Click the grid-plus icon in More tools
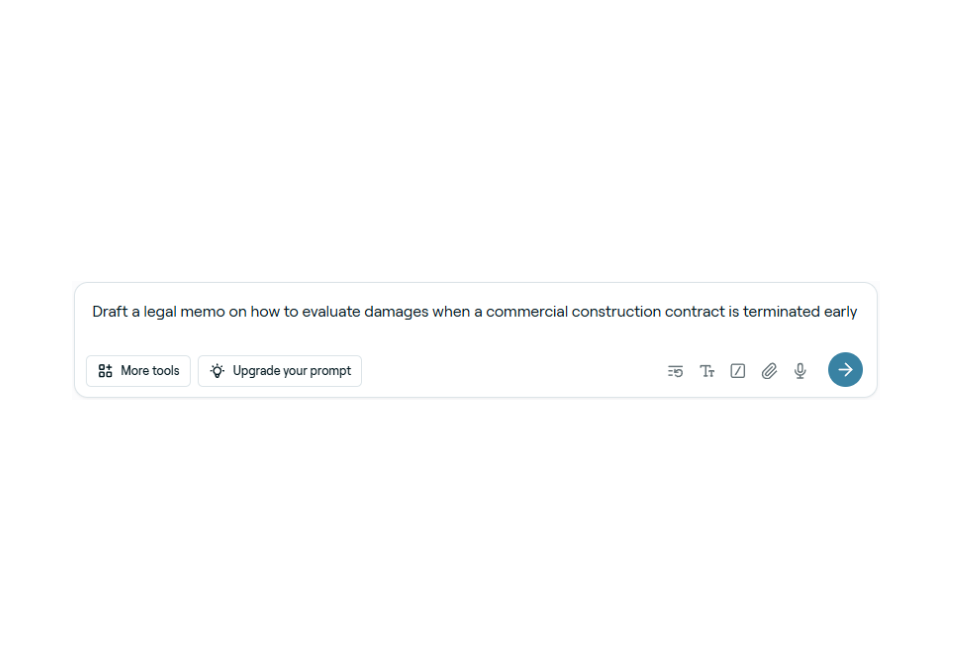This screenshot has width=961, height=670. click(105, 371)
